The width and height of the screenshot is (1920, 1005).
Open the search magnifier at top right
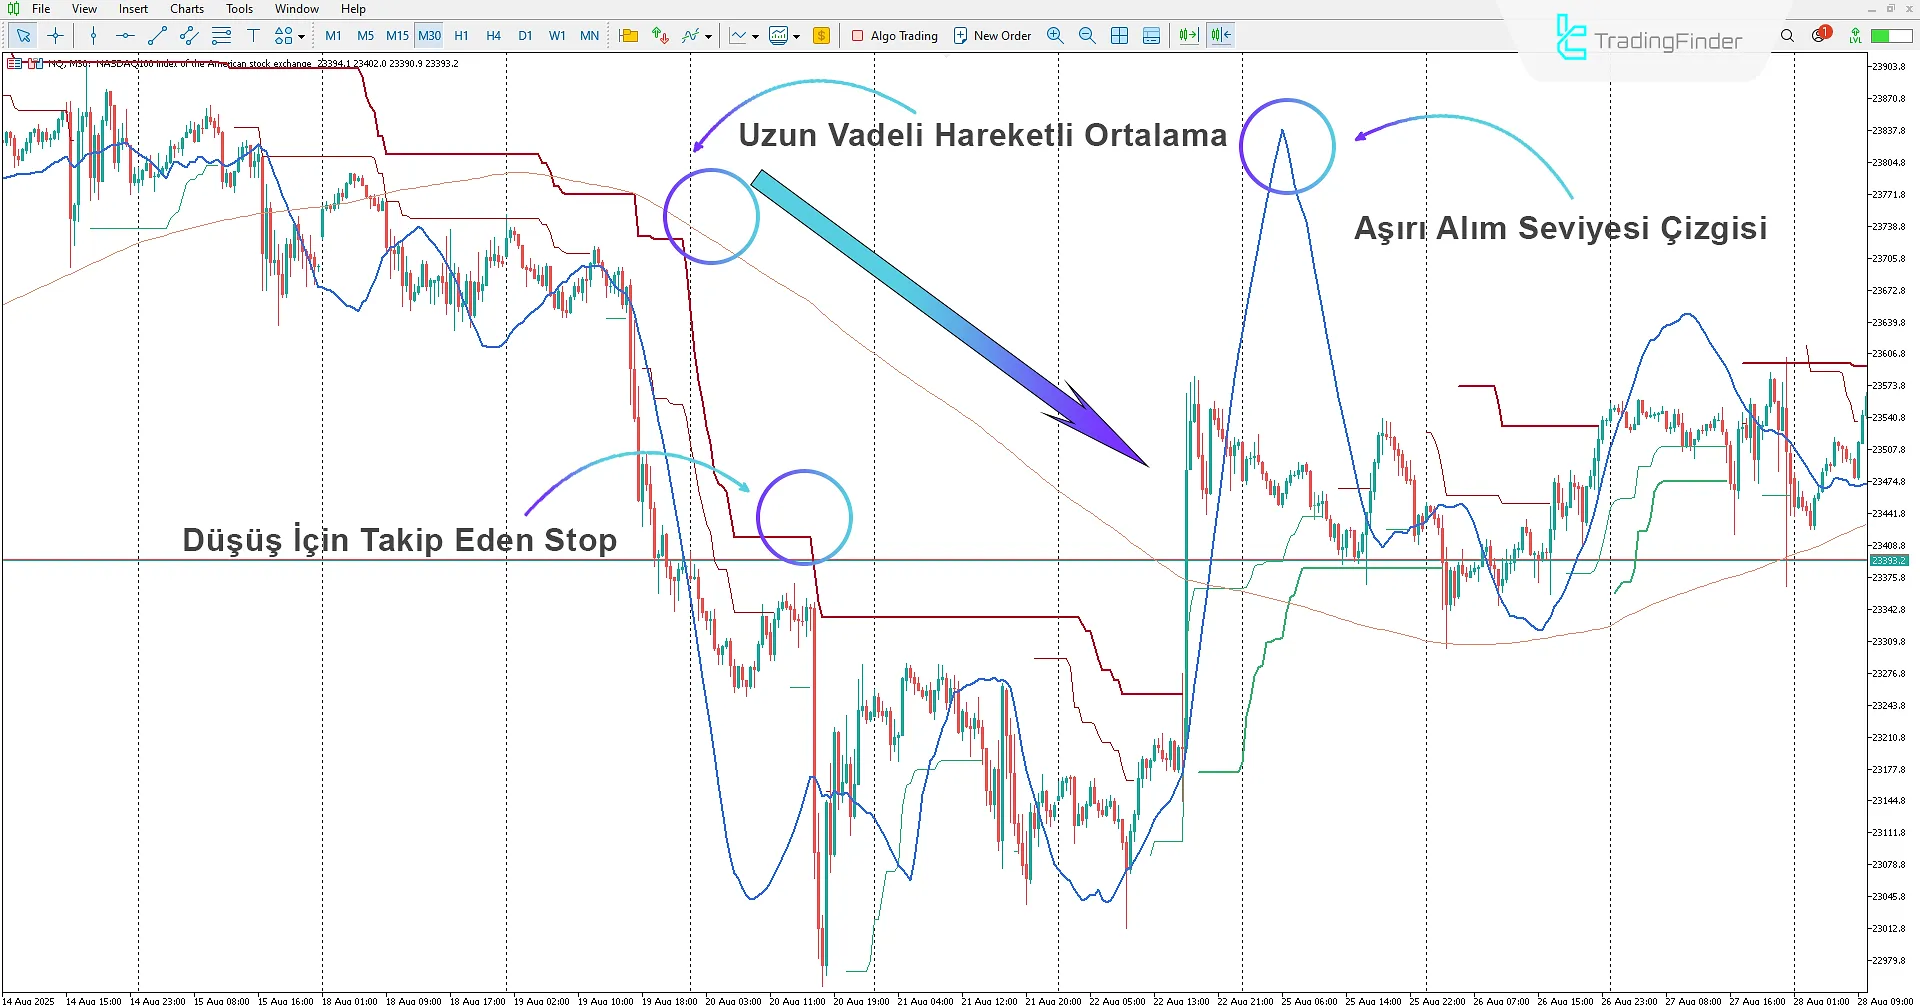tap(1787, 36)
